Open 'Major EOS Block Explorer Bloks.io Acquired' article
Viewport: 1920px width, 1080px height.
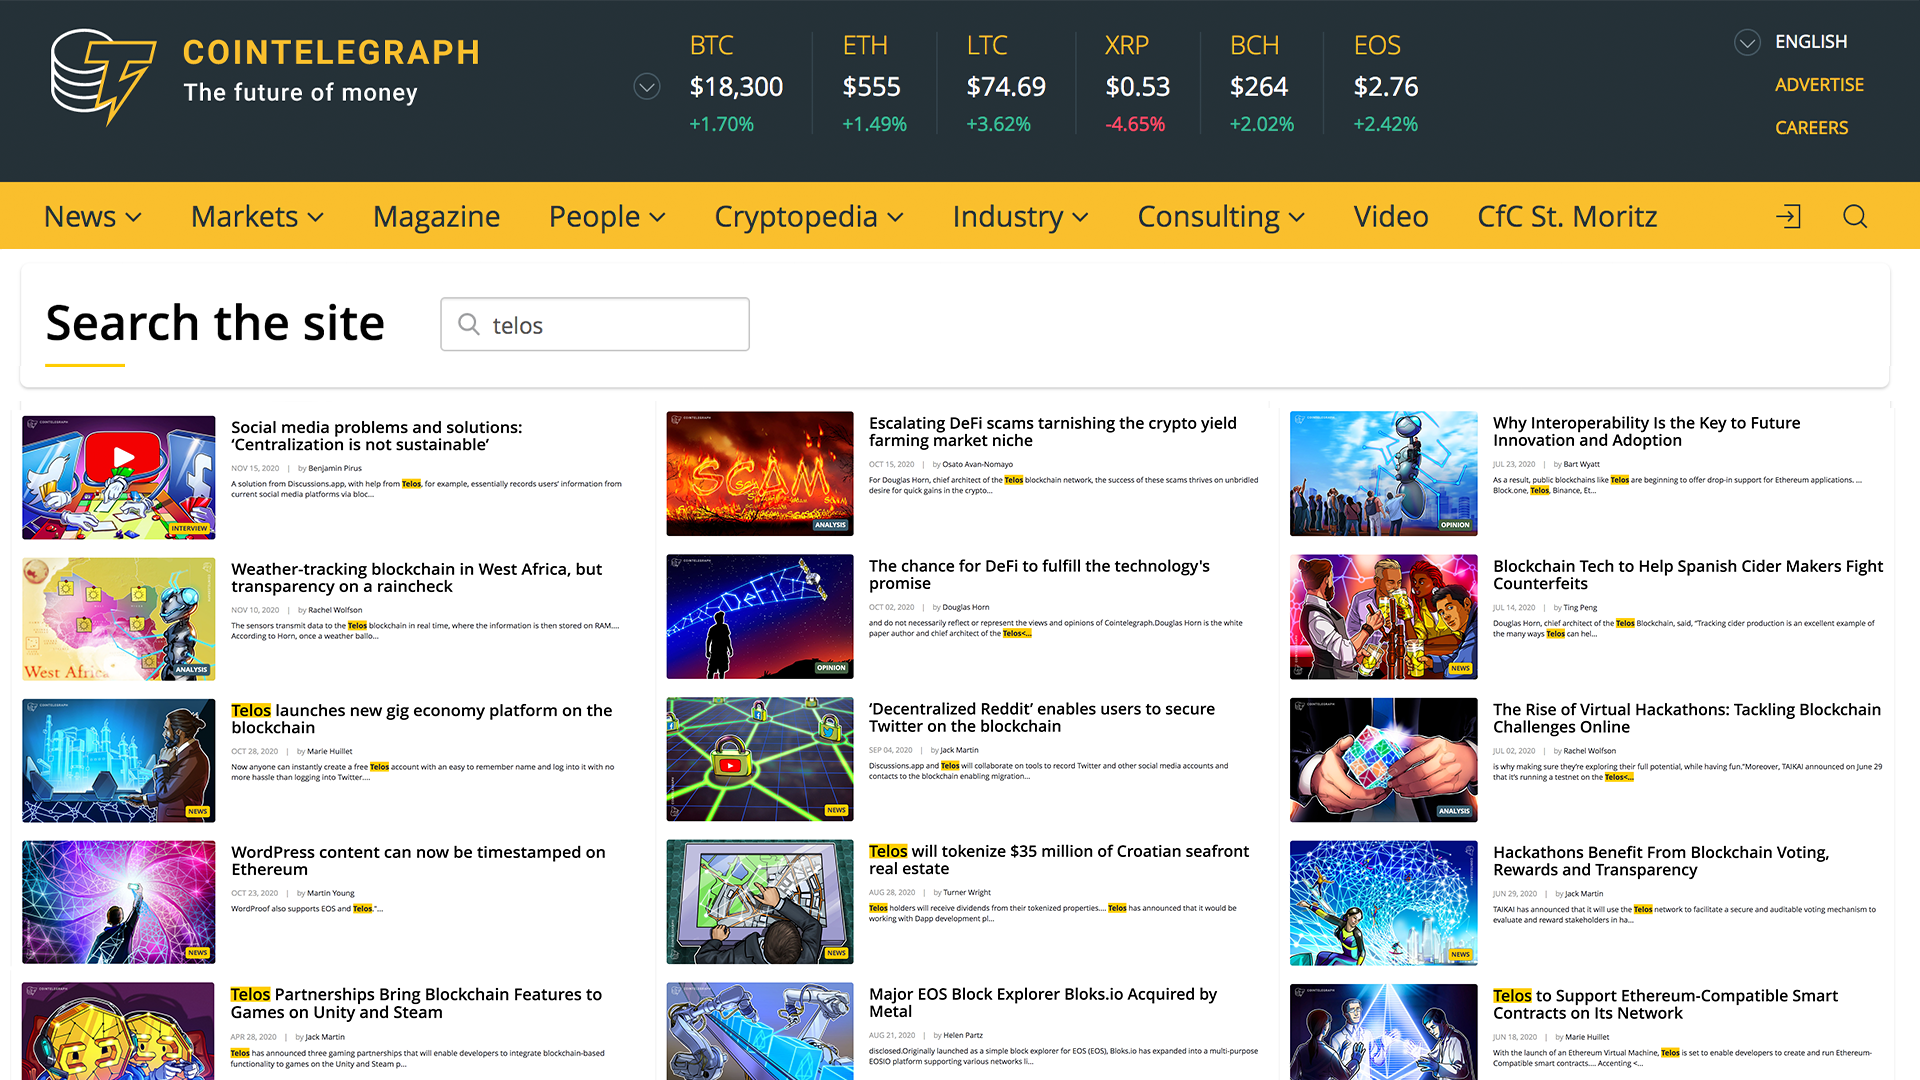(x=1043, y=1003)
